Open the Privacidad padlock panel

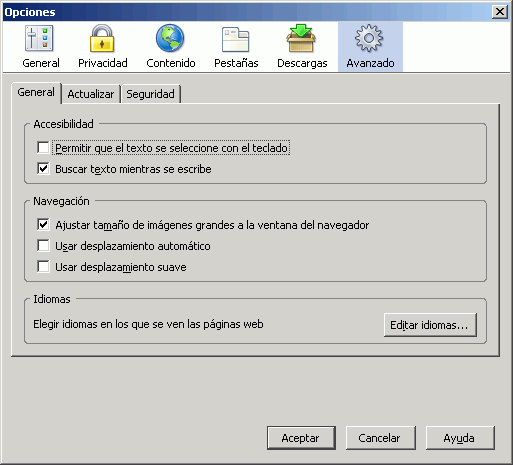pos(103,47)
